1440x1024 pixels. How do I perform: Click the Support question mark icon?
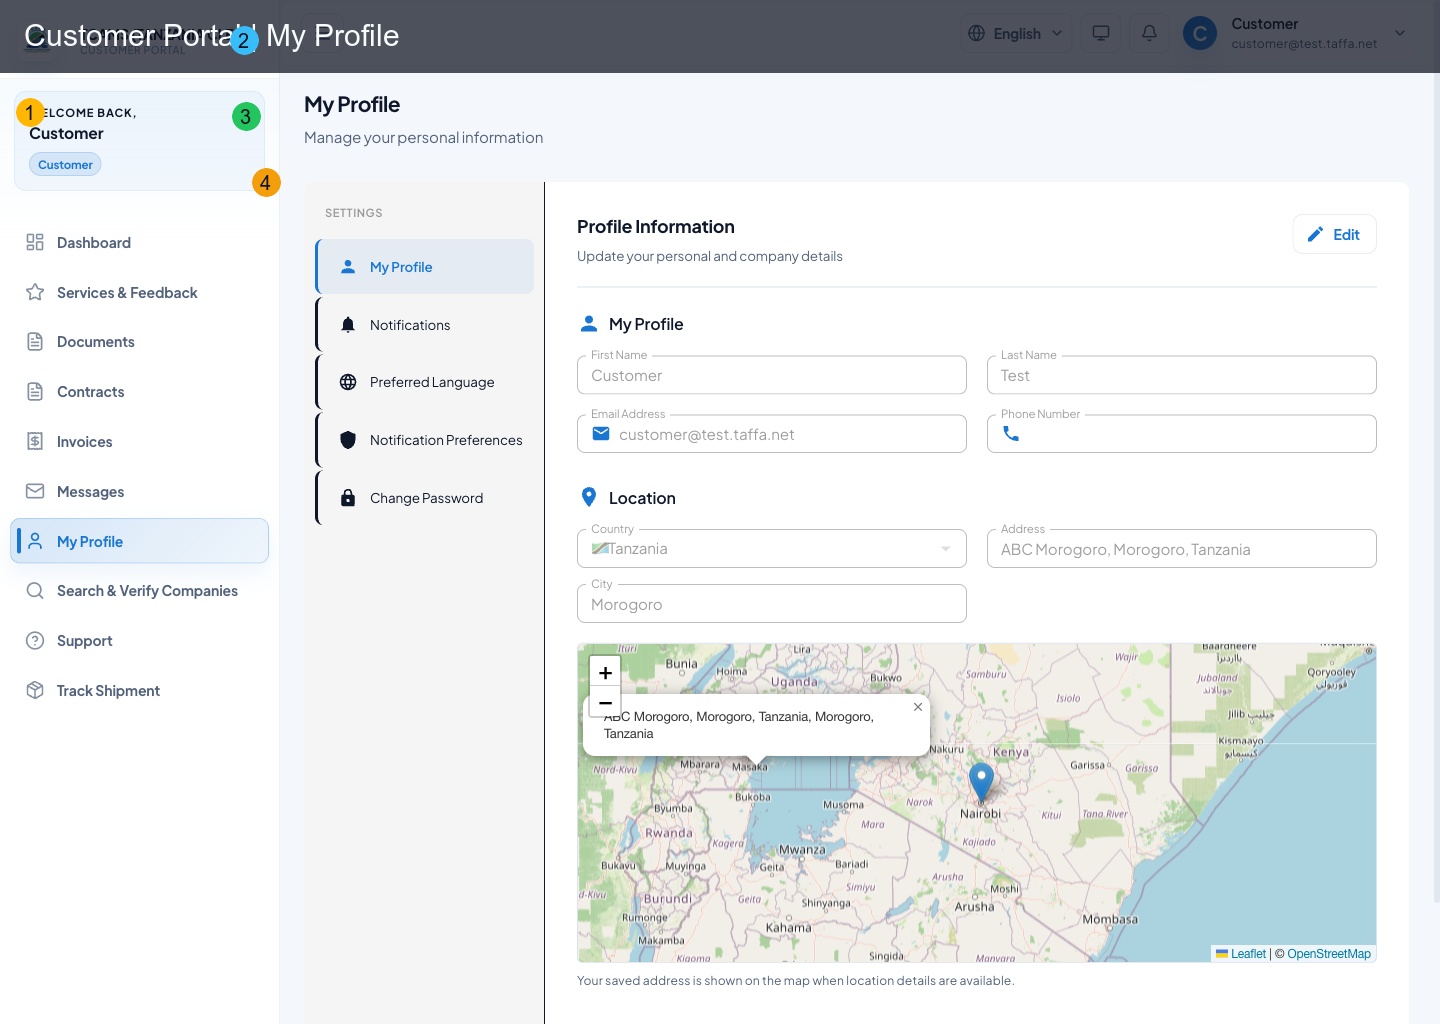pos(35,641)
